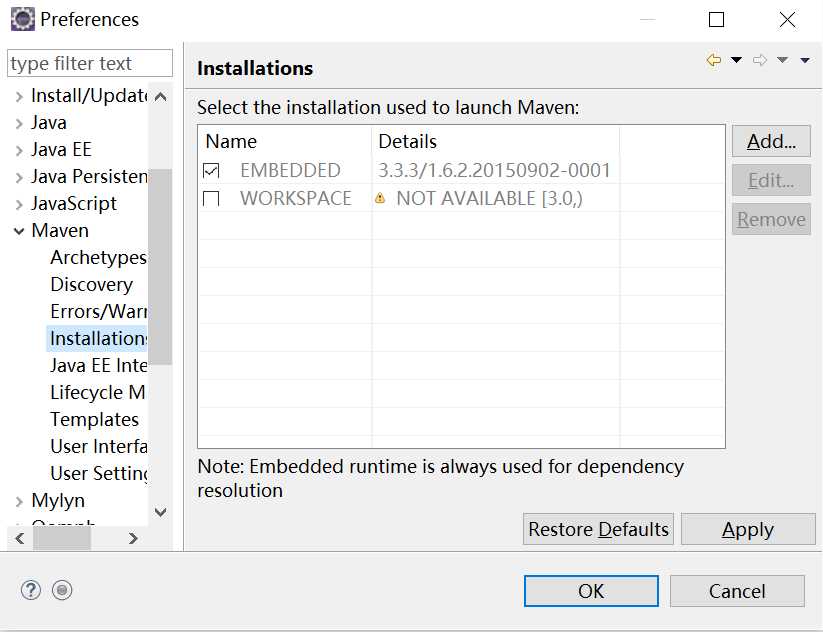Click the warning icon beside NOT AVAILABLE
Image resolution: width=823 pixels, height=632 pixels.
pyautogui.click(x=380, y=199)
